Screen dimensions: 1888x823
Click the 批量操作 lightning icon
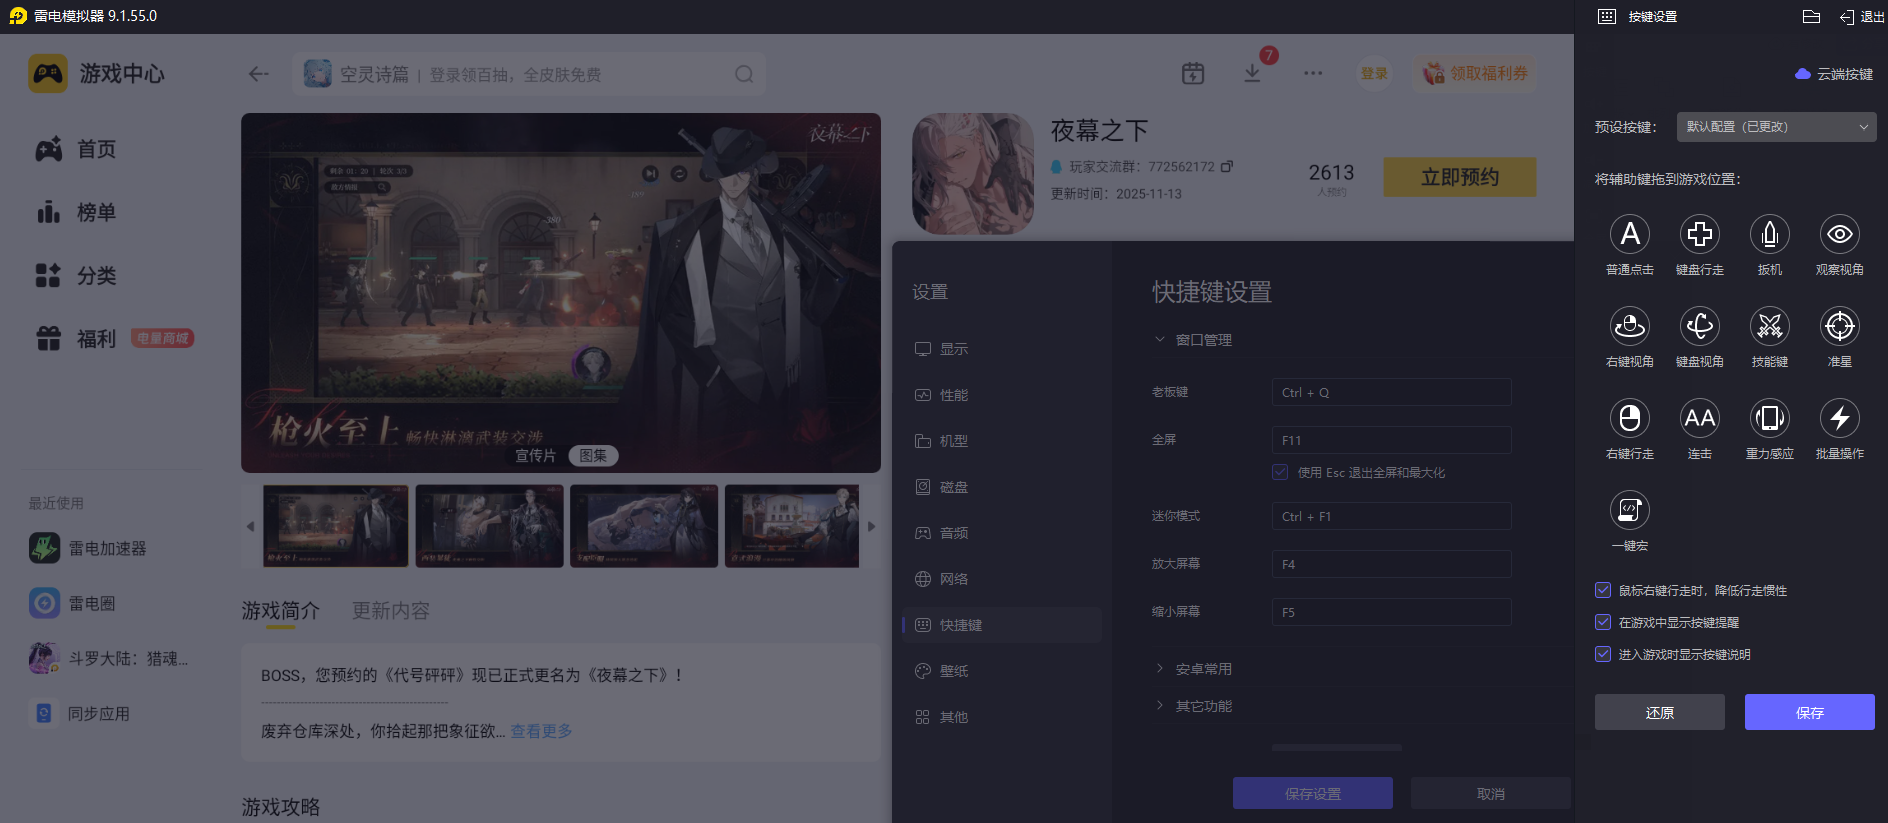1839,419
